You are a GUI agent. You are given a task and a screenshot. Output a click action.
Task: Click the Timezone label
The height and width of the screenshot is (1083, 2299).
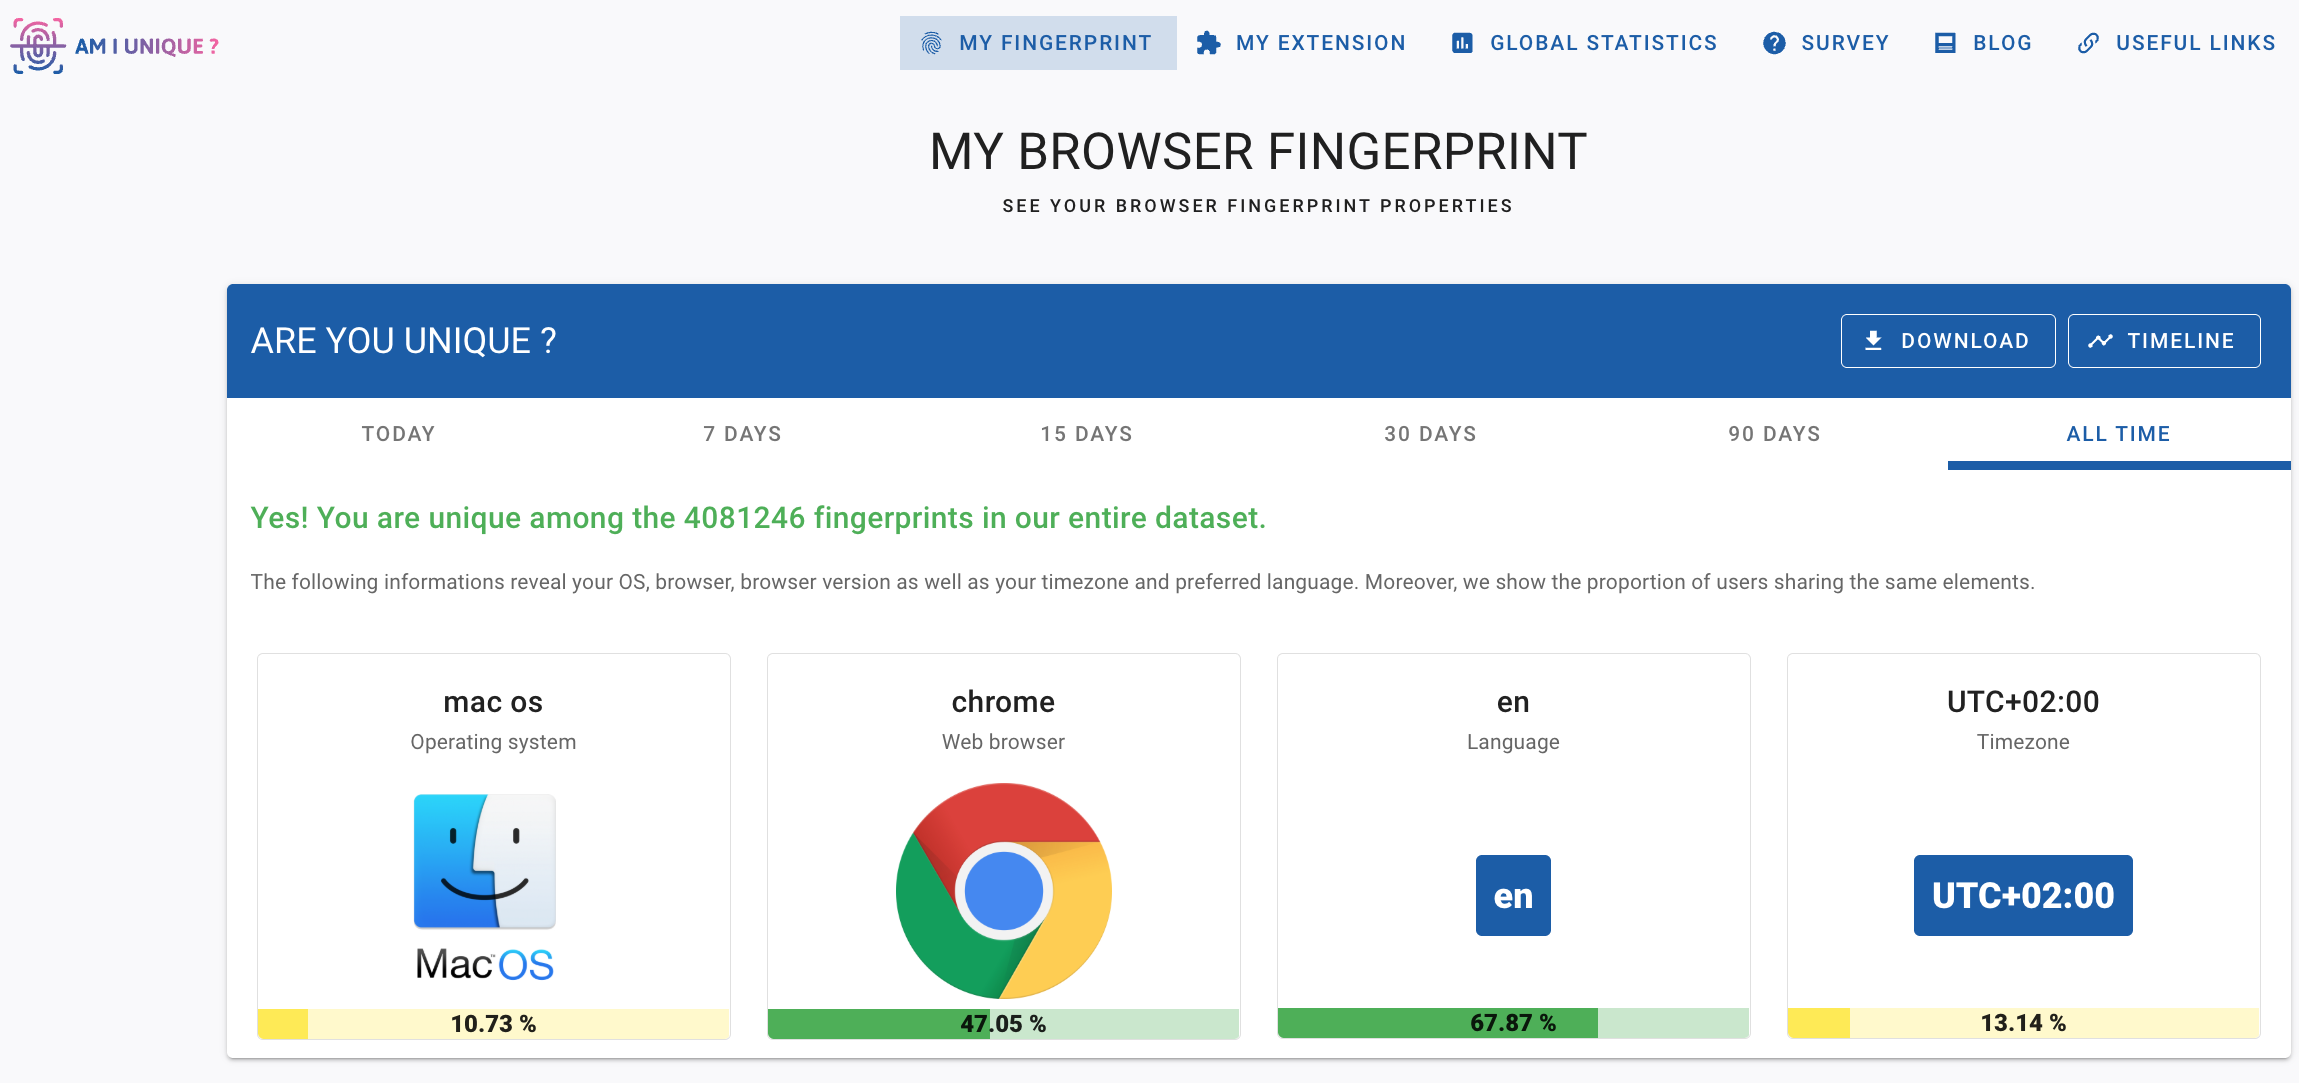tap(2023, 742)
